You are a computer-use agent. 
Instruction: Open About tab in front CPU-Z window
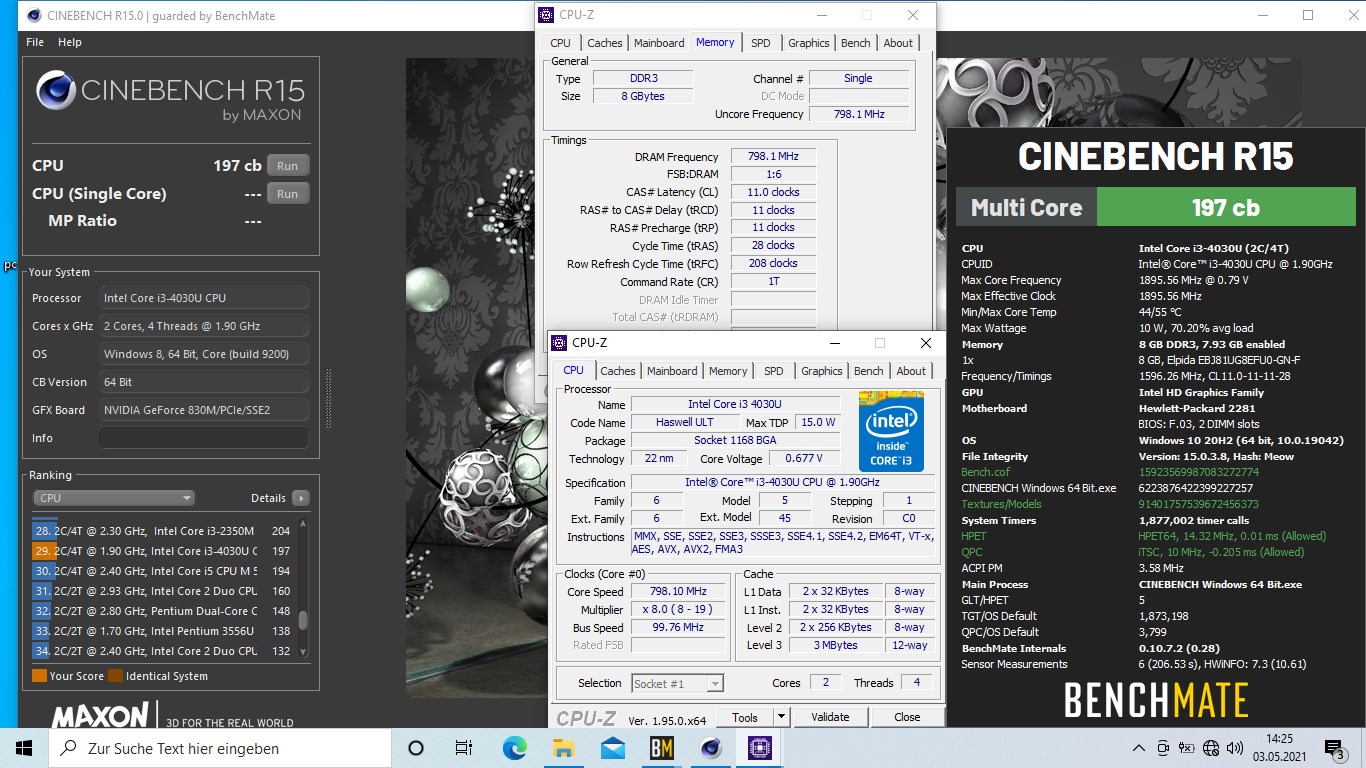pyautogui.click(x=911, y=371)
